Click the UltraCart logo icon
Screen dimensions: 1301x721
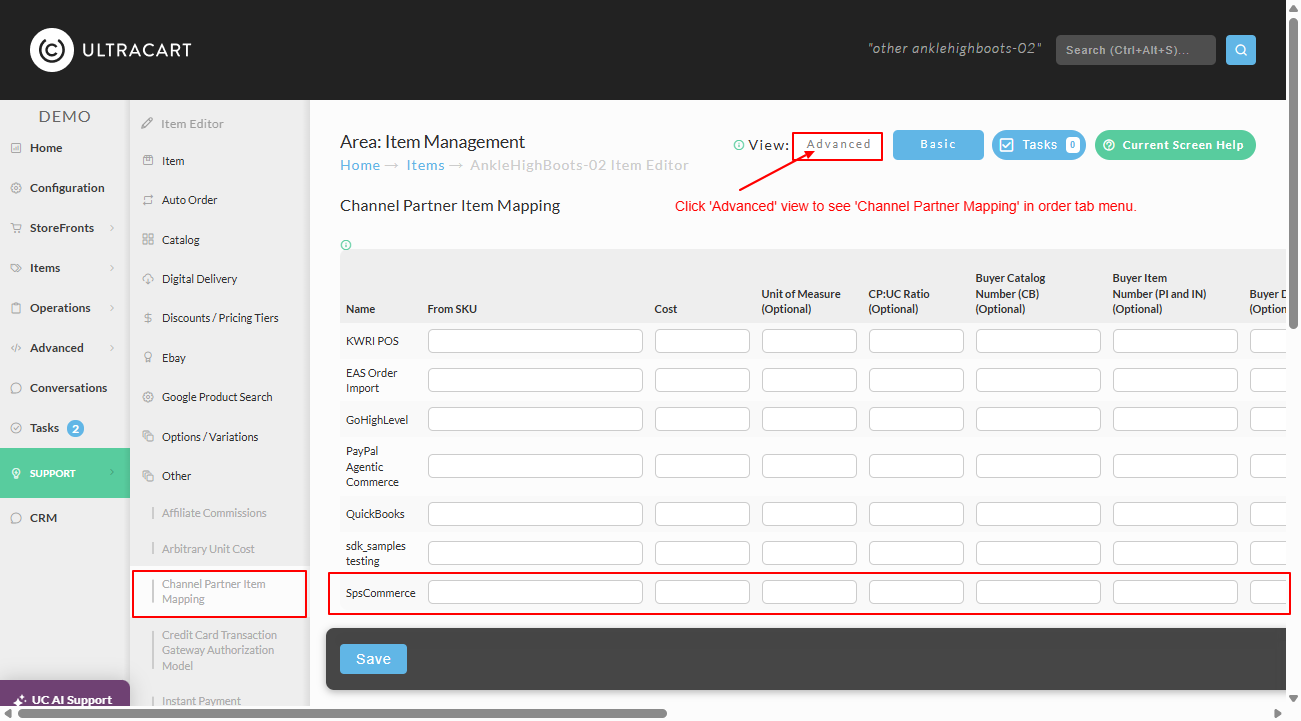52,50
